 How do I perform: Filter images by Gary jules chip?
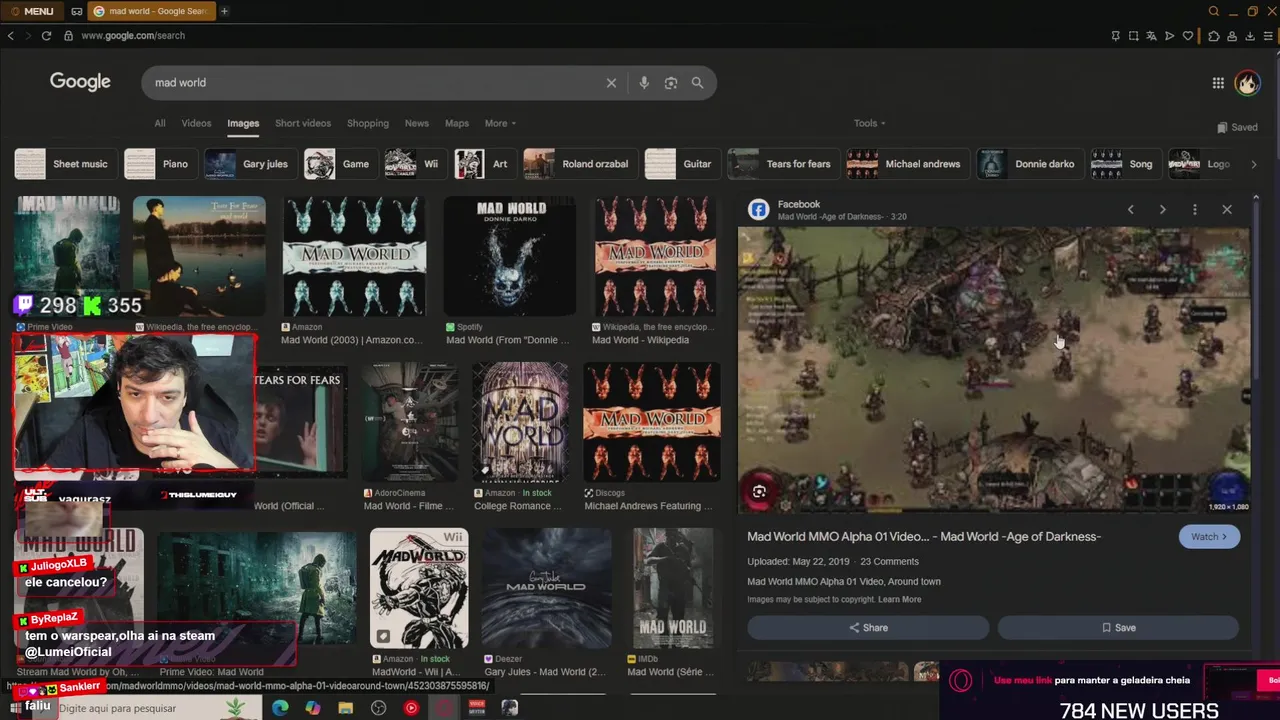(x=250, y=164)
